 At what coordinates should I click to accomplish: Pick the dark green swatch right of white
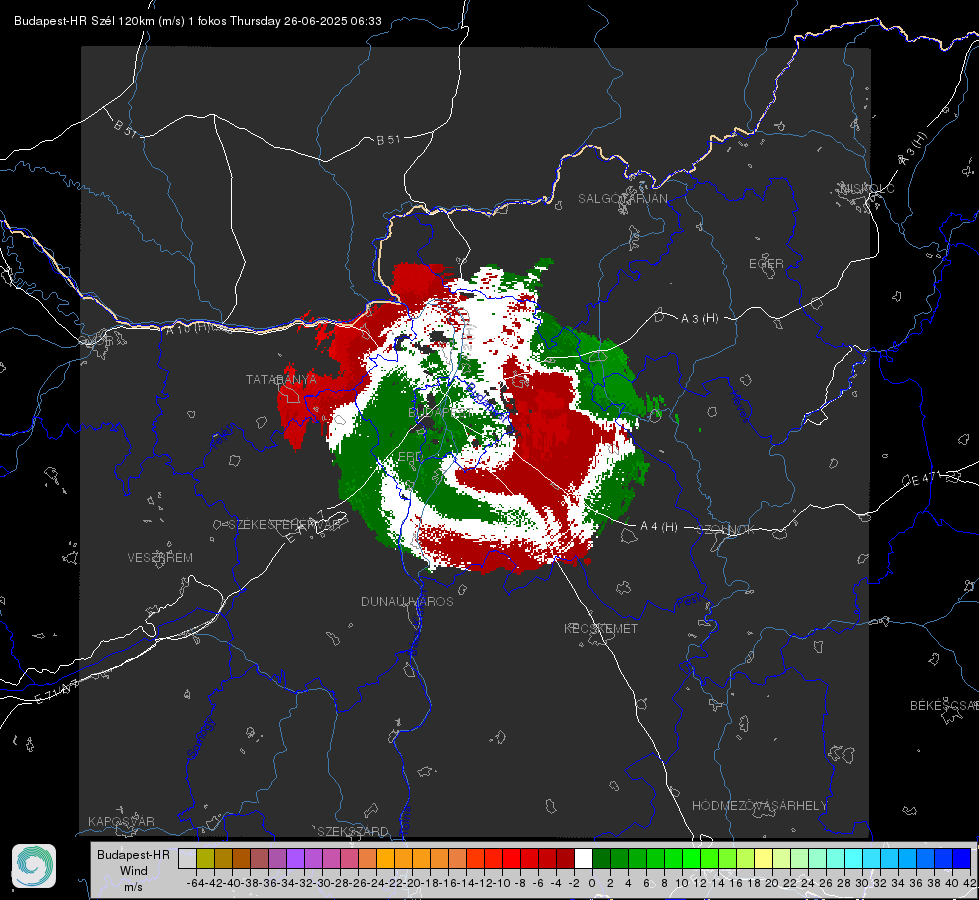pyautogui.click(x=601, y=858)
